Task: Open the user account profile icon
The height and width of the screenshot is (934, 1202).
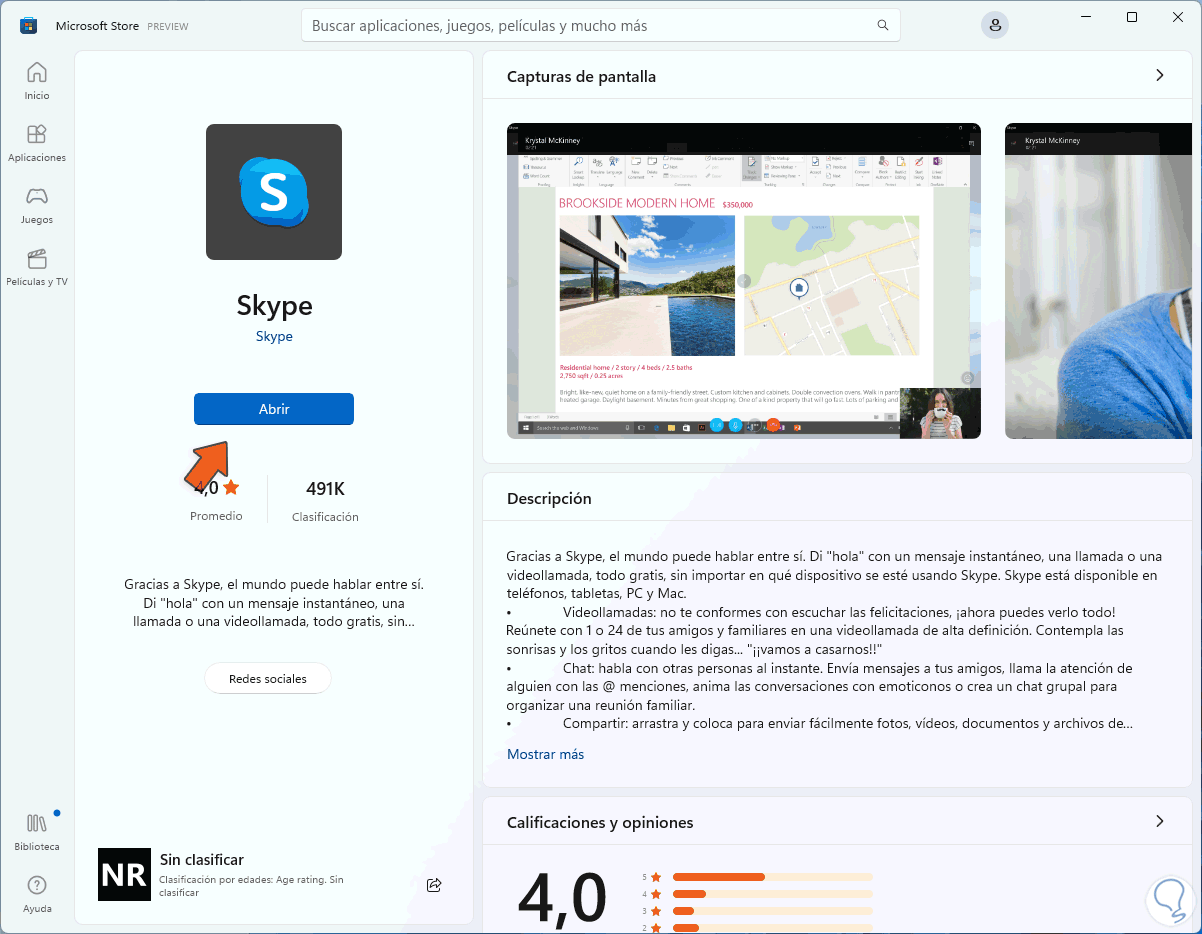Action: pyautogui.click(x=994, y=26)
